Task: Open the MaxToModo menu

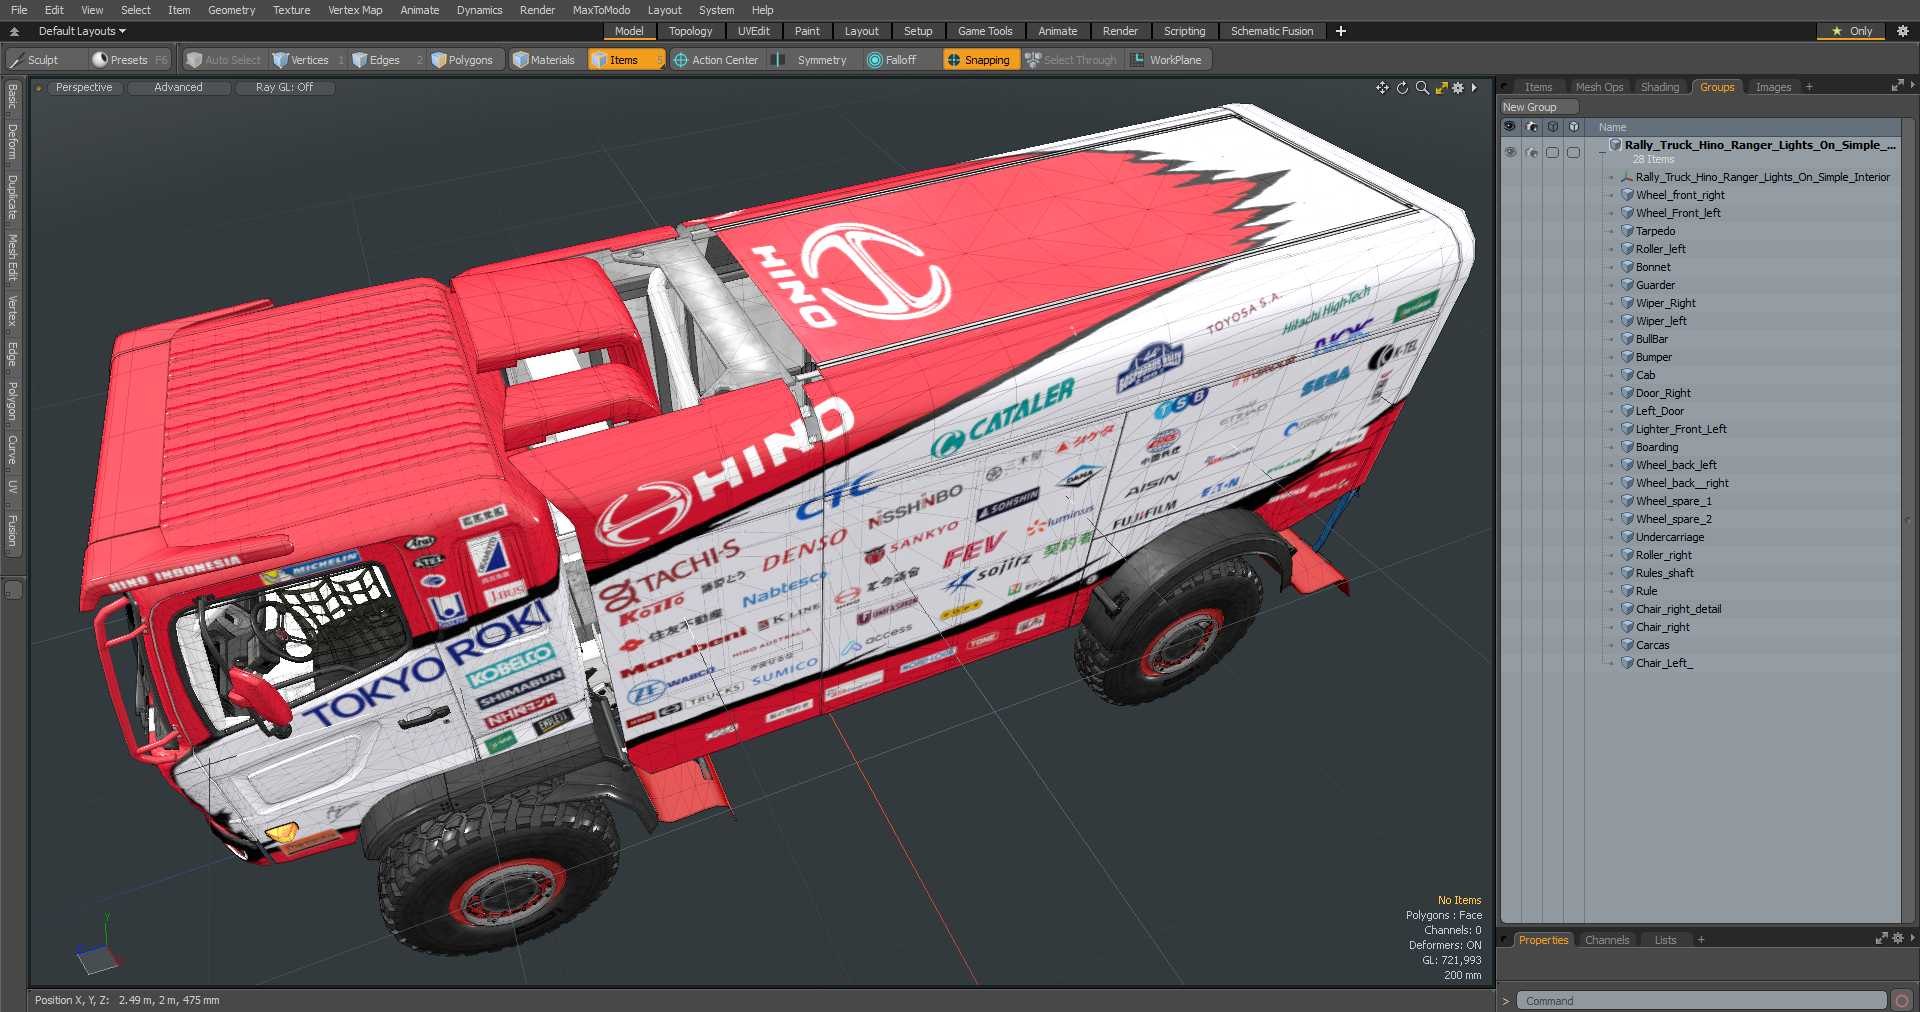Action: click(x=601, y=10)
